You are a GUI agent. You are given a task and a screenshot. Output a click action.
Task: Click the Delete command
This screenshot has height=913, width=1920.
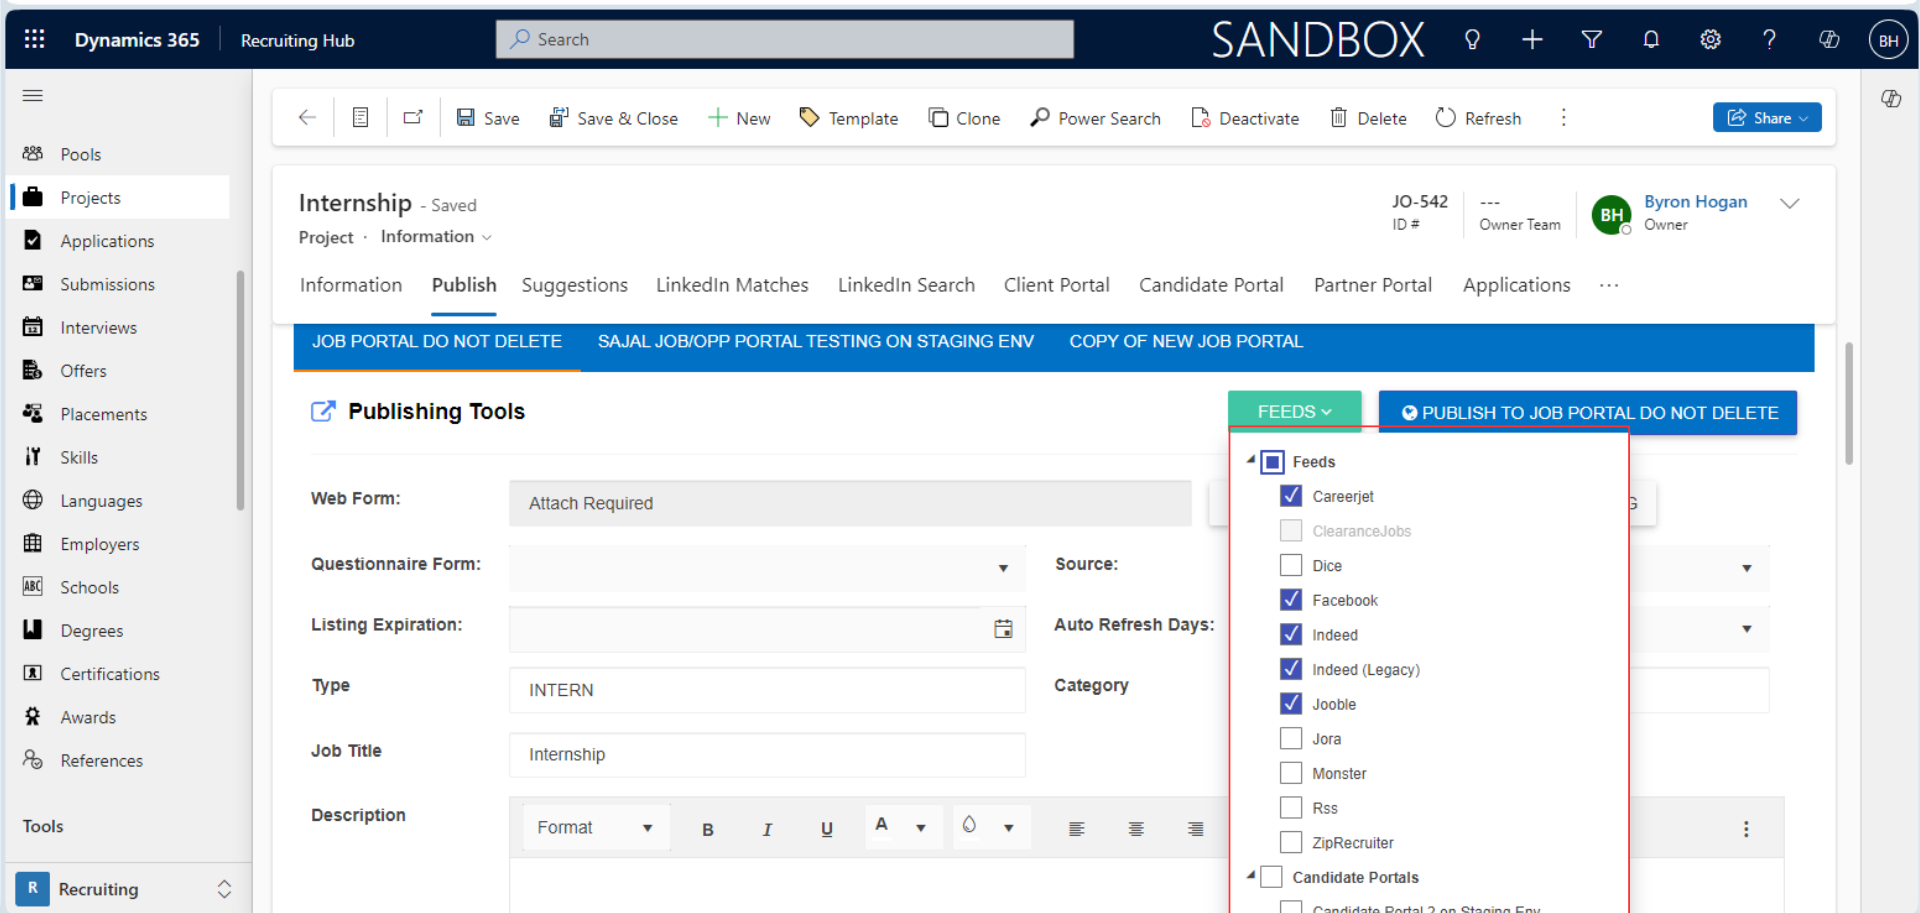pyautogui.click(x=1368, y=118)
